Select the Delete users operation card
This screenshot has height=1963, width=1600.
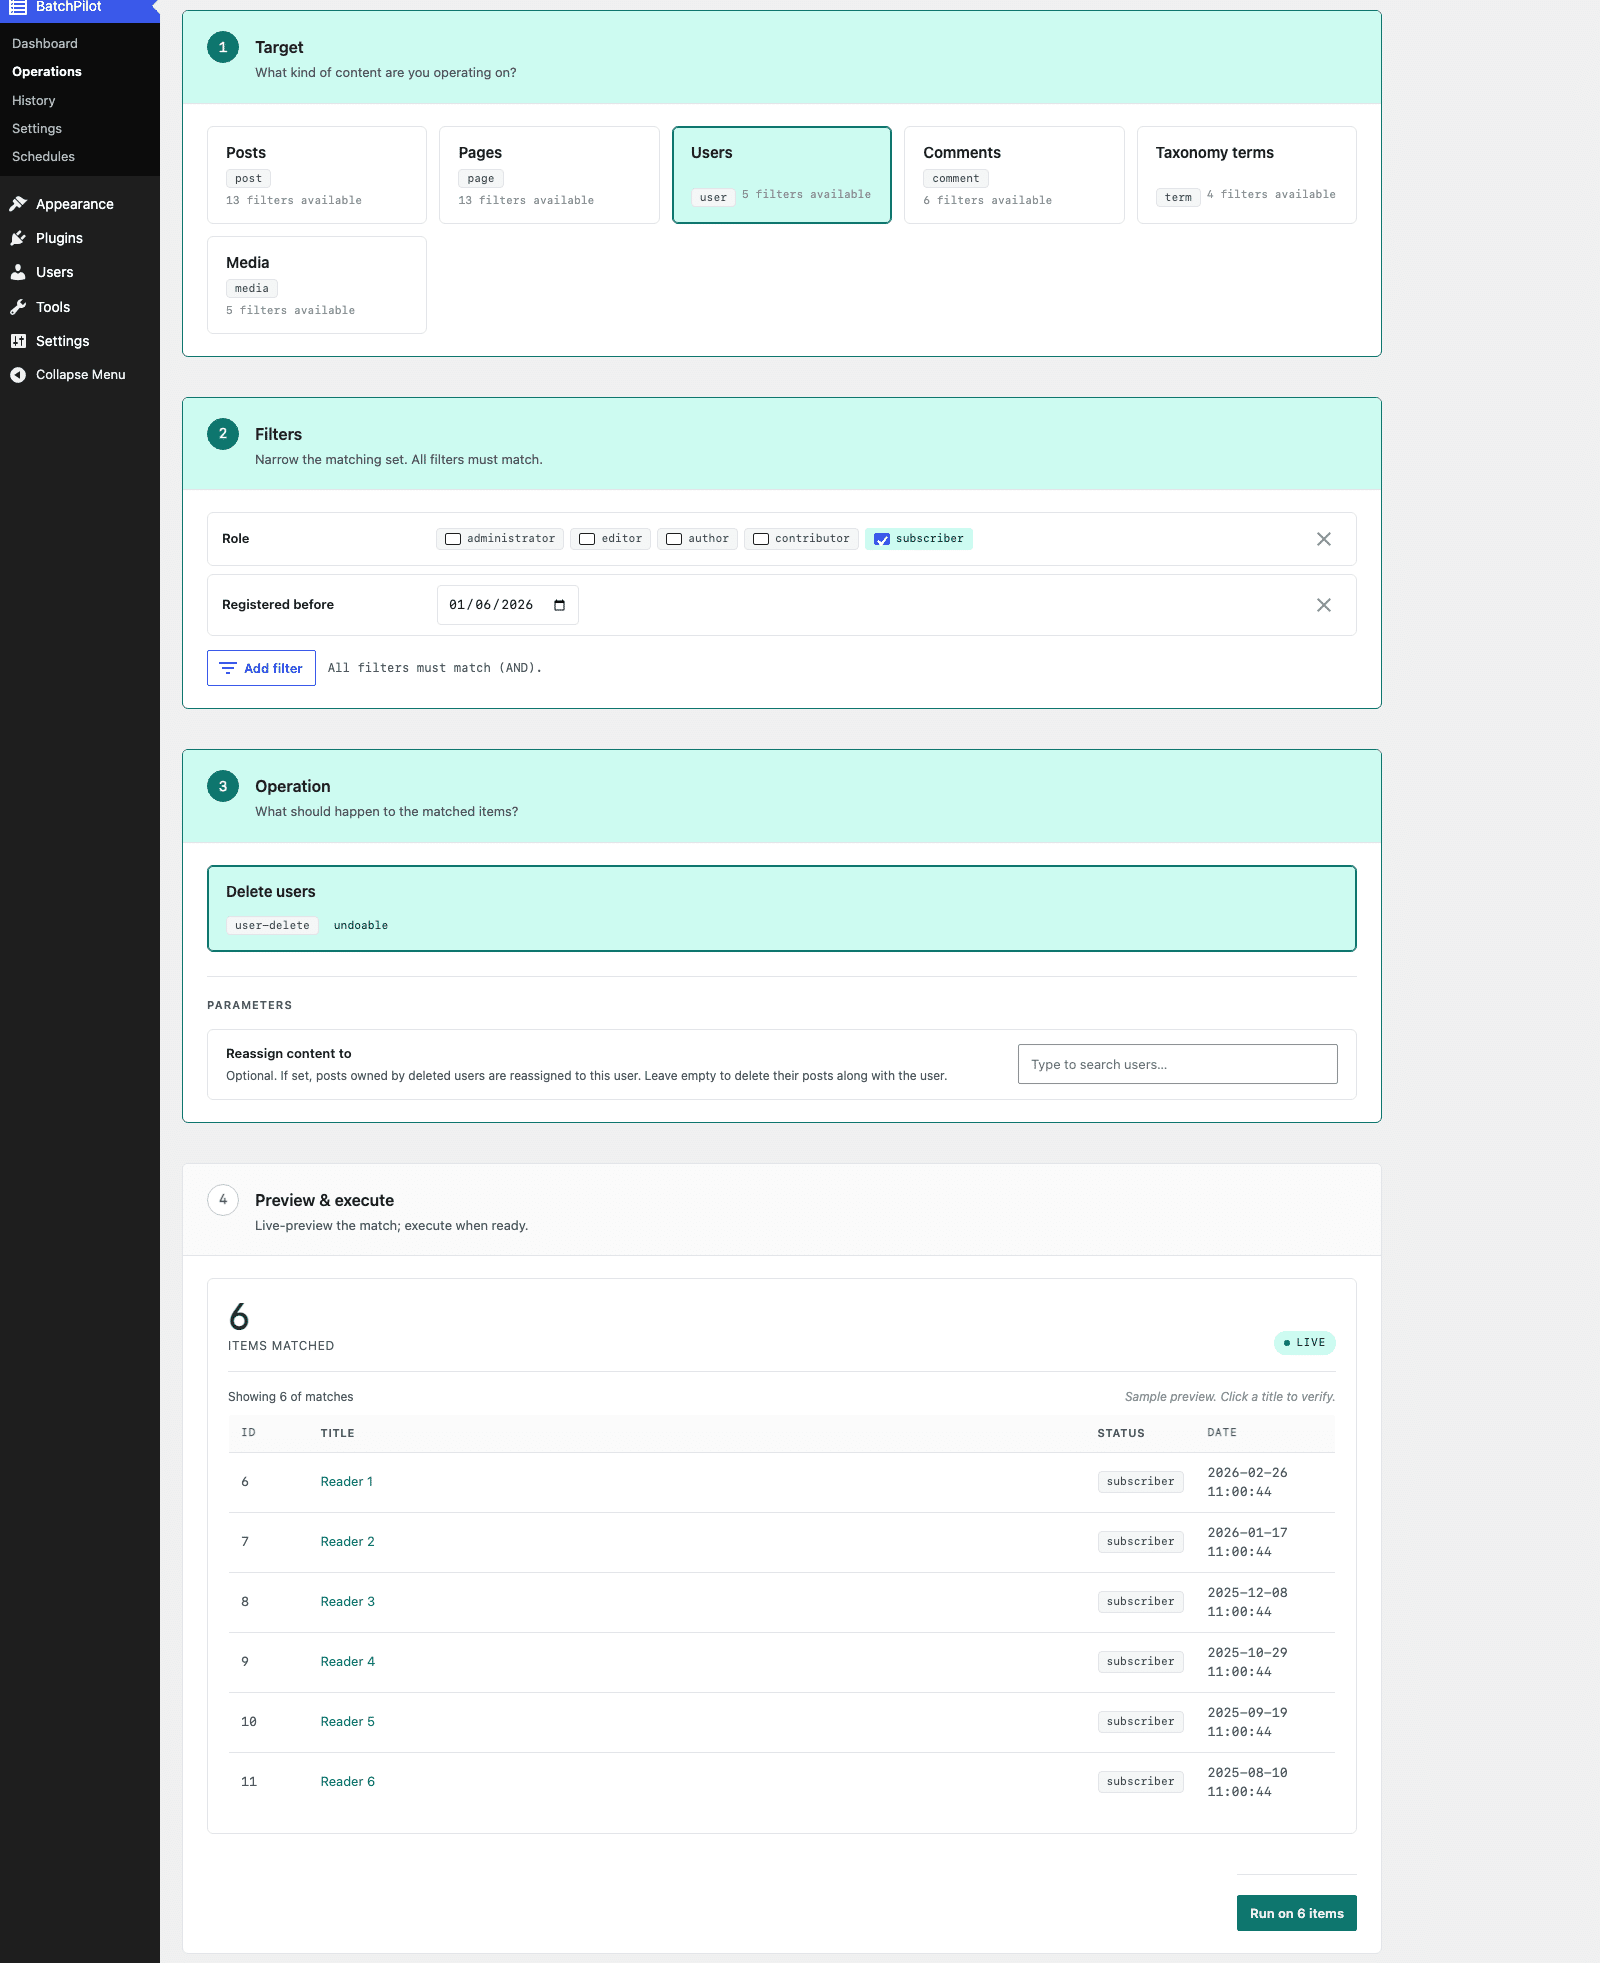tap(782, 908)
